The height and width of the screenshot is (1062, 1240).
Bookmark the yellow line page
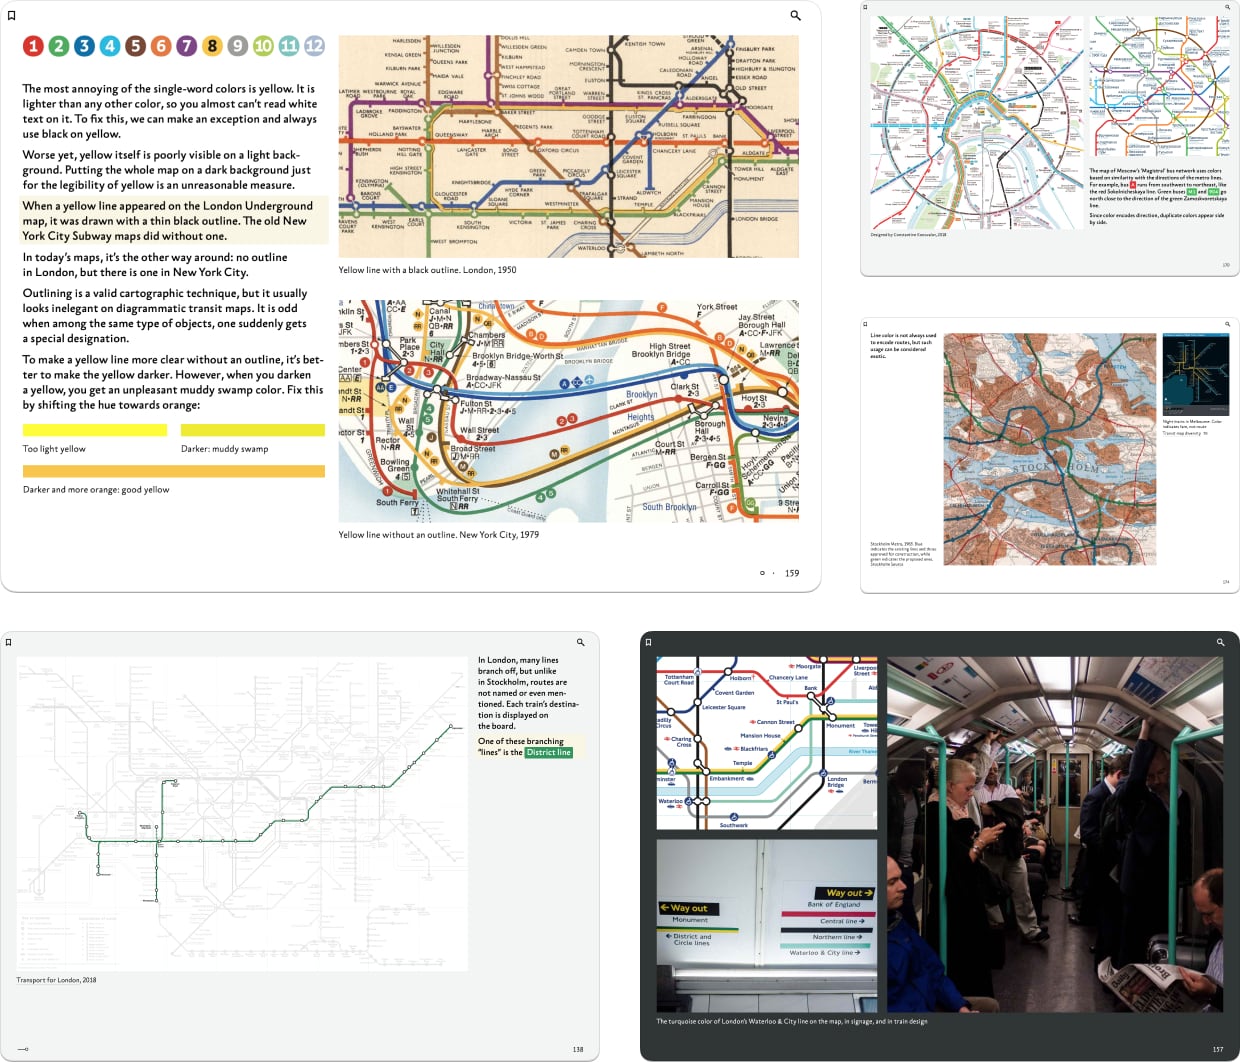[12, 15]
